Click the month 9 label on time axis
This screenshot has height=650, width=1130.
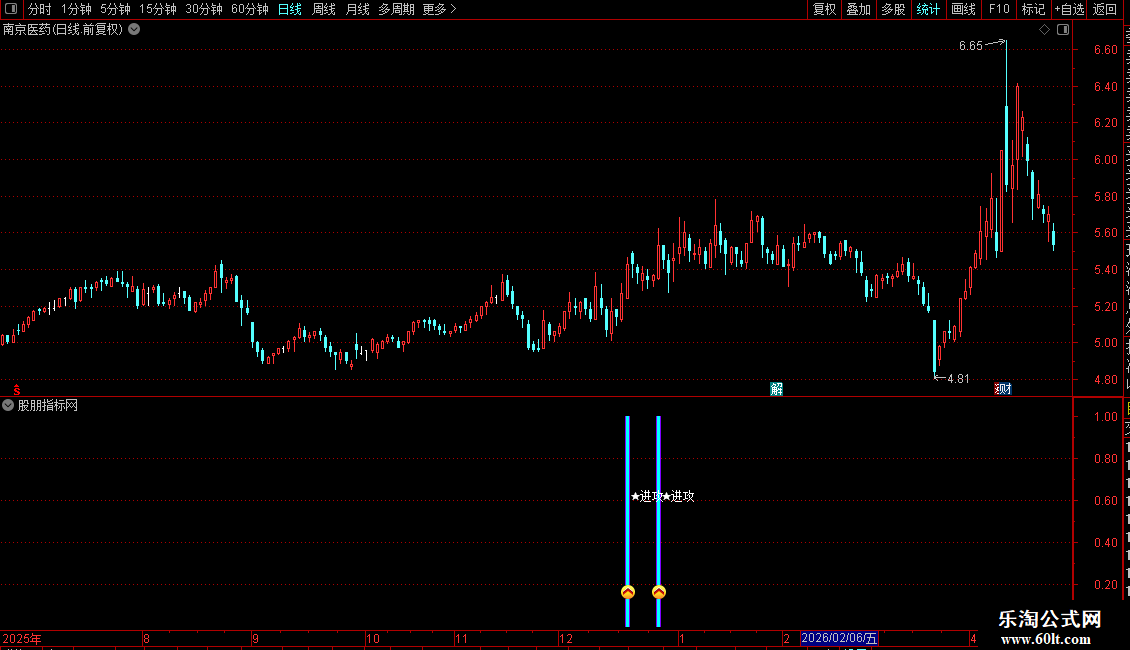[x=255, y=638]
